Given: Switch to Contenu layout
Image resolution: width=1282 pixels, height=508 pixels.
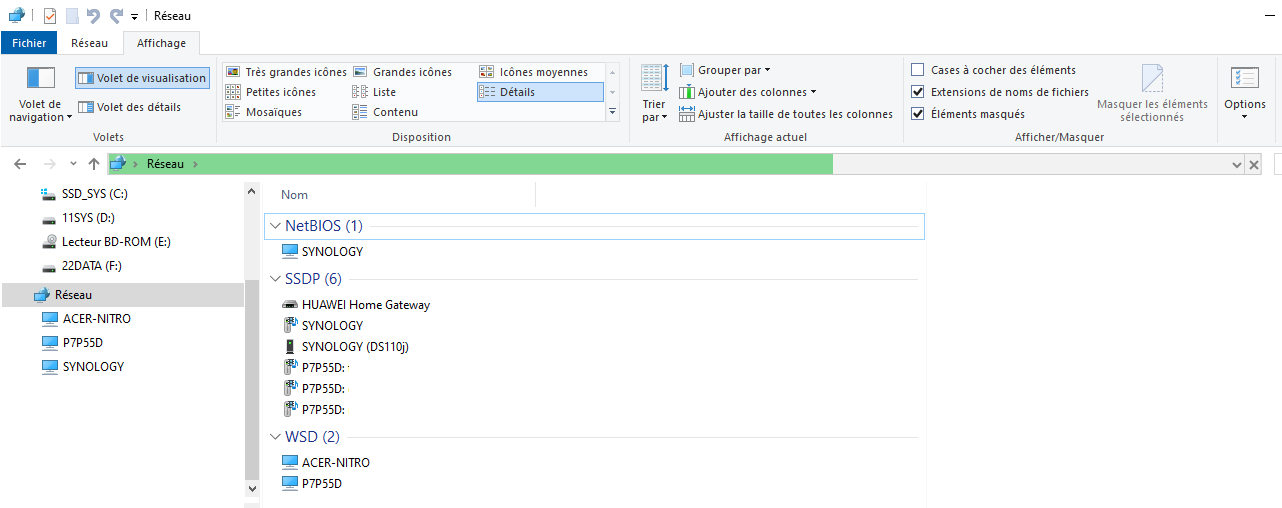Looking at the screenshot, I should (386, 112).
